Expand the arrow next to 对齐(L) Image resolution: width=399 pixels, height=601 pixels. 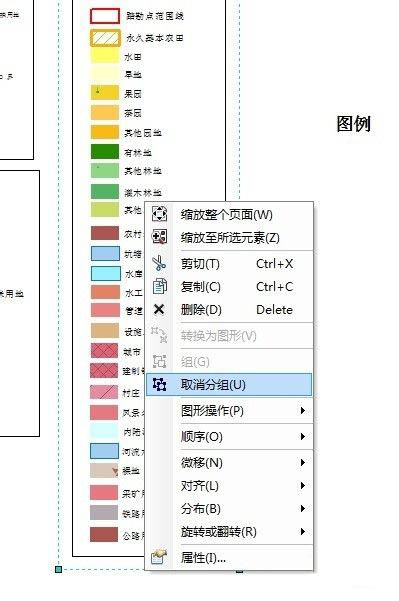[x=303, y=486]
